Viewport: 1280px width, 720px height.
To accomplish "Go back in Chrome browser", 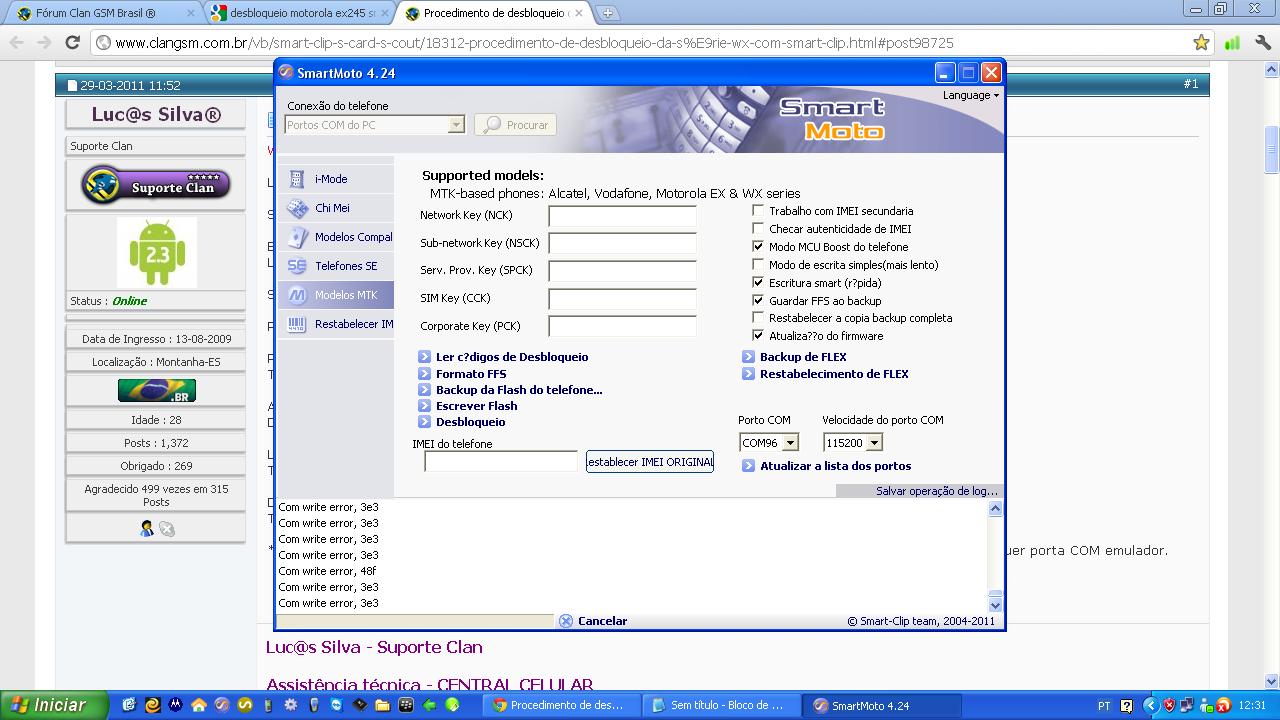I will [16, 43].
